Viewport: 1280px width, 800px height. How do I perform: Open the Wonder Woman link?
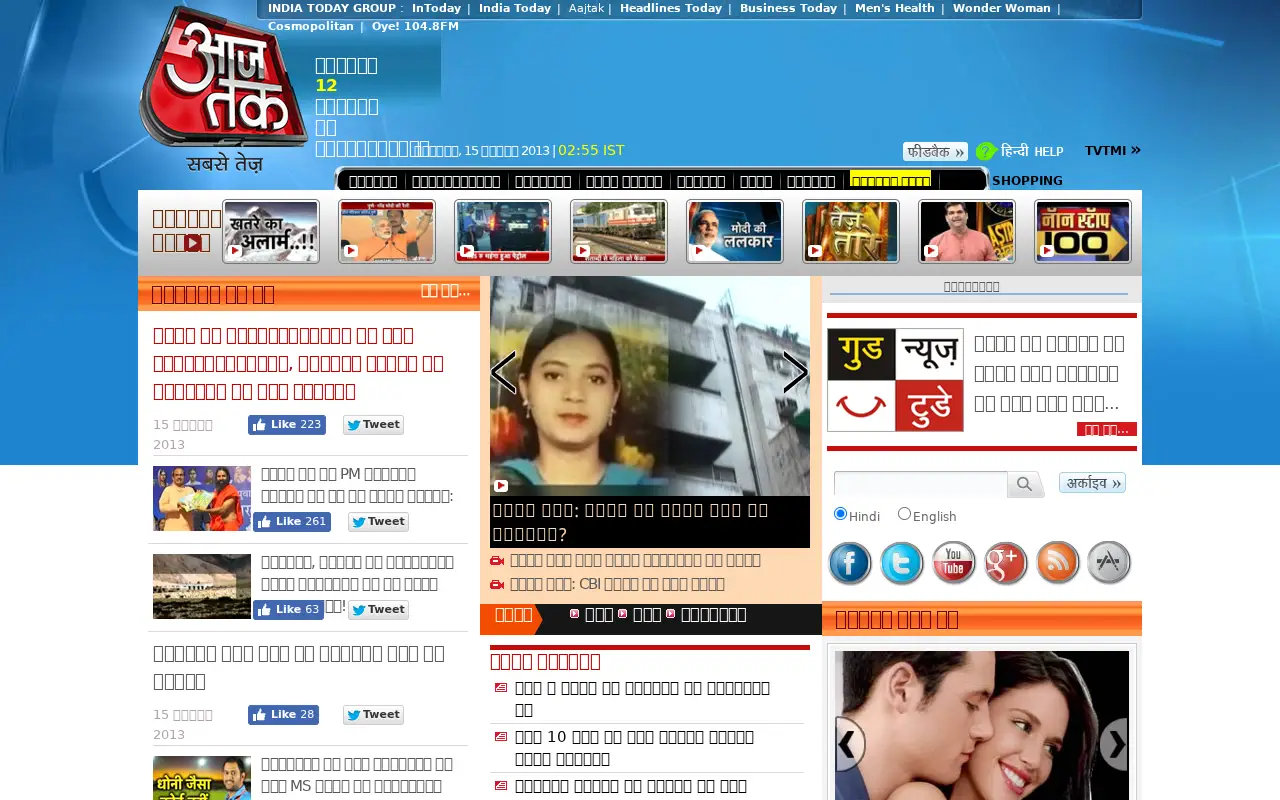click(x=1002, y=8)
